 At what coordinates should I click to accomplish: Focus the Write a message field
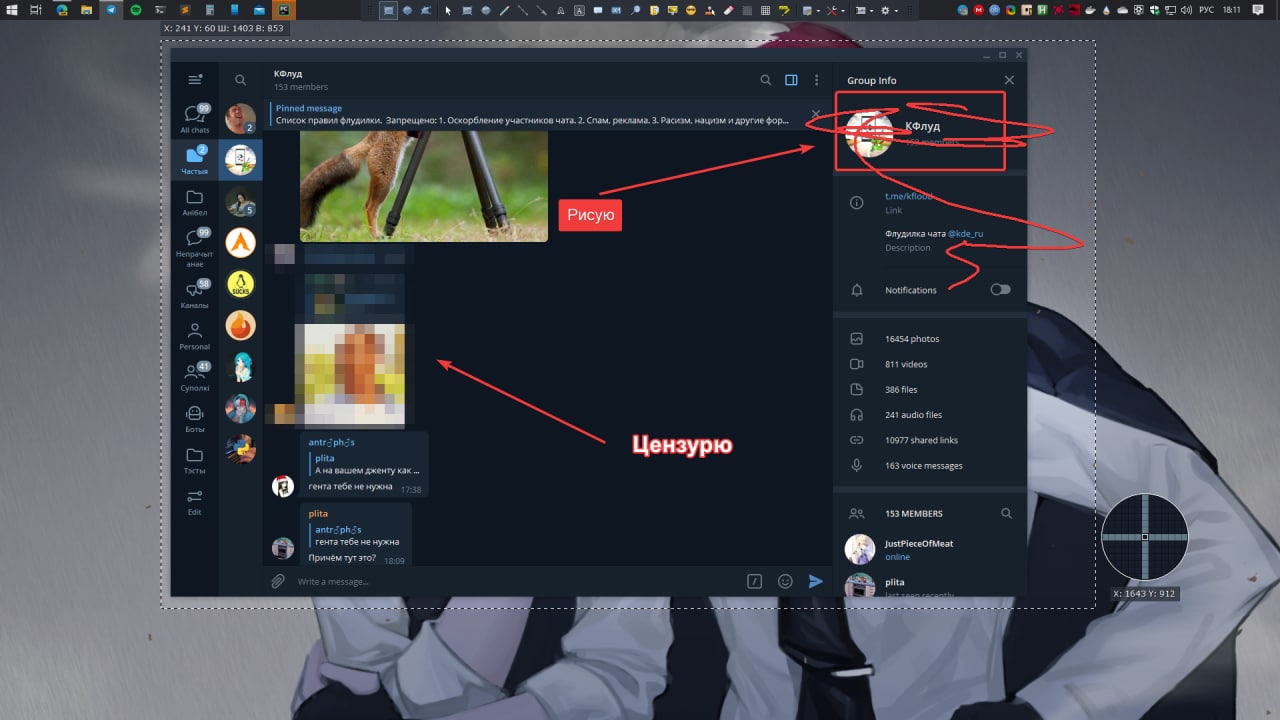517,581
